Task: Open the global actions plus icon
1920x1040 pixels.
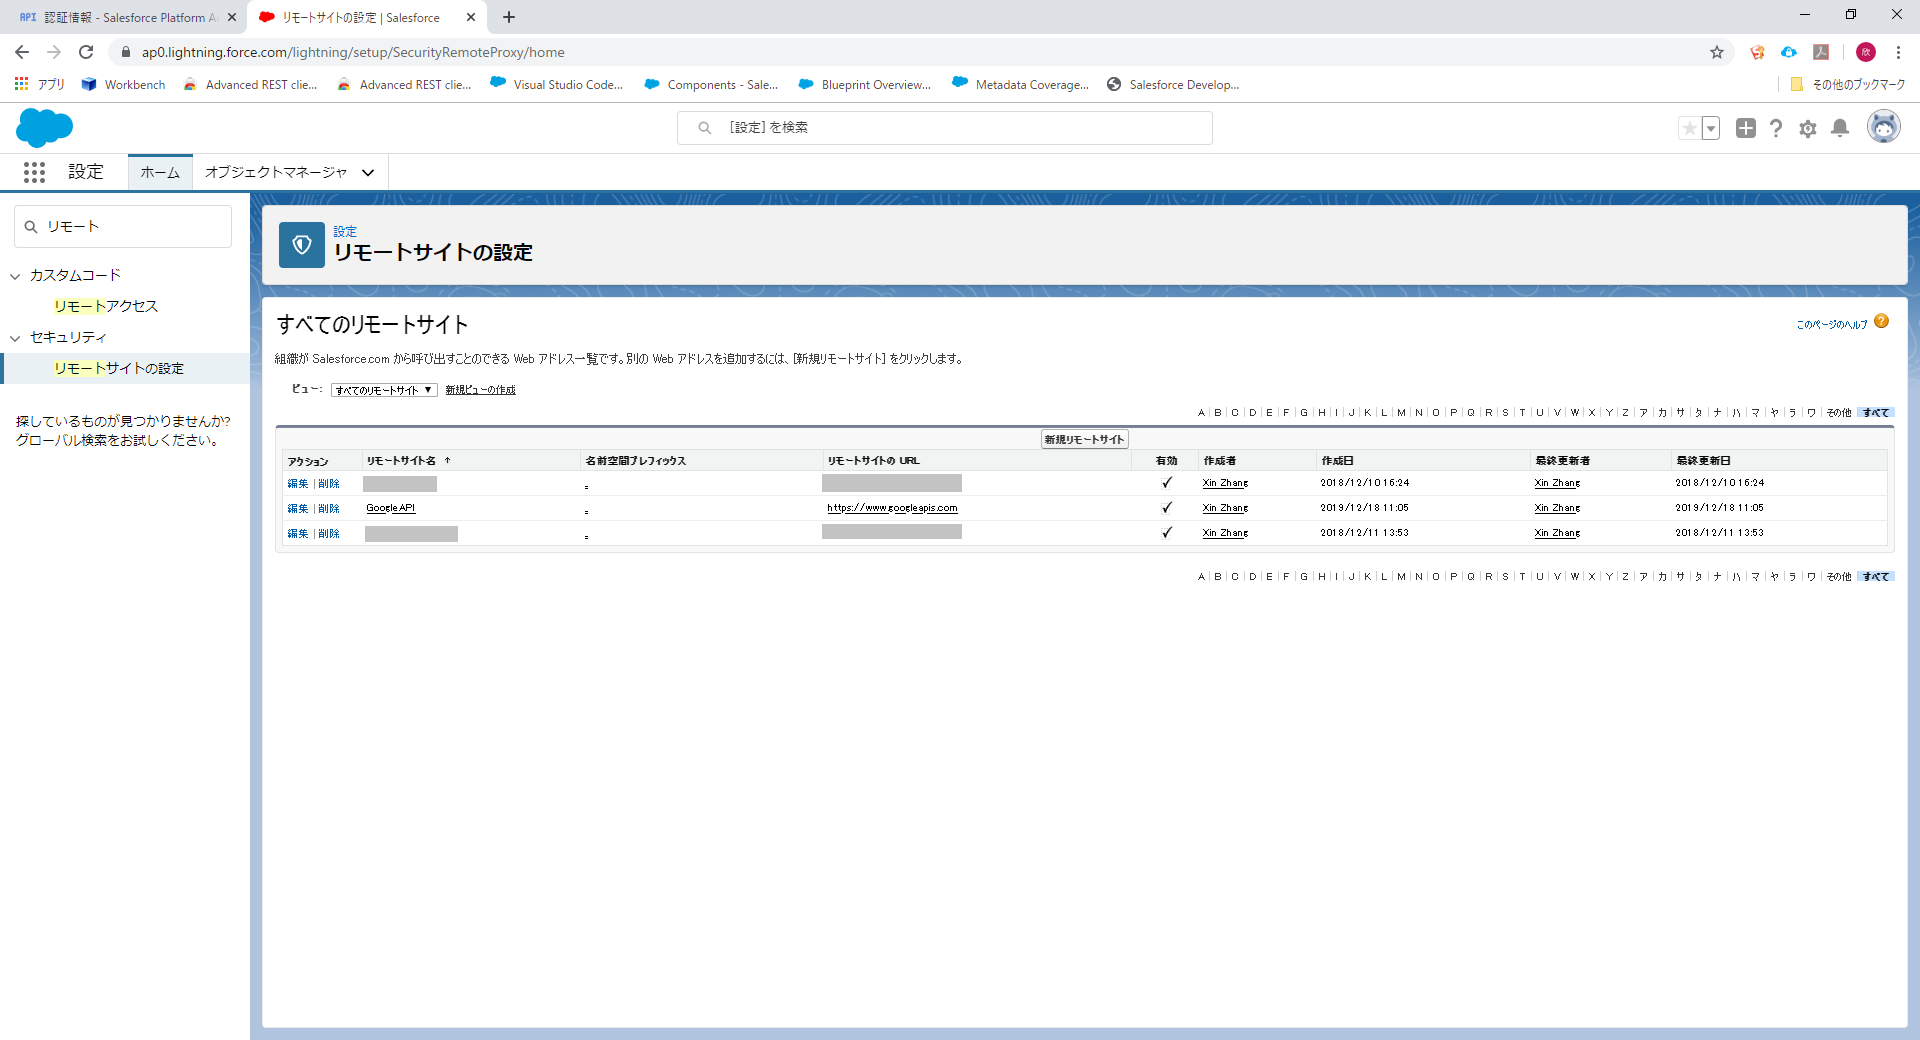Action: pyautogui.click(x=1745, y=128)
